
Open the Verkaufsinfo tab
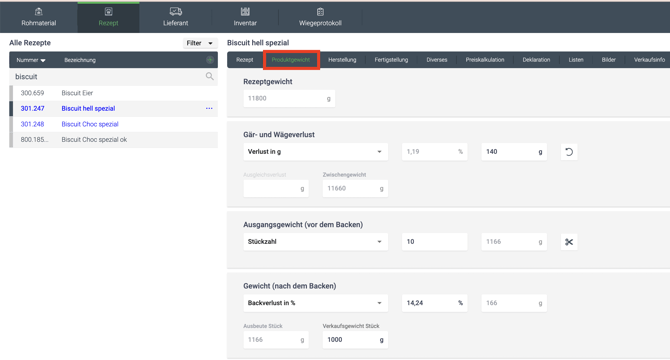(649, 60)
